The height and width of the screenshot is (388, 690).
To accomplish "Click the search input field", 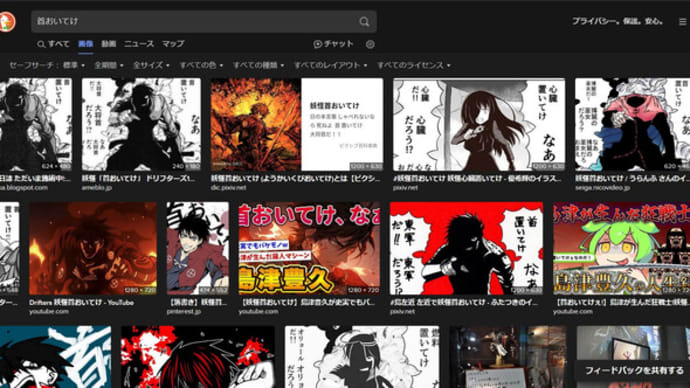I will pos(194,22).
